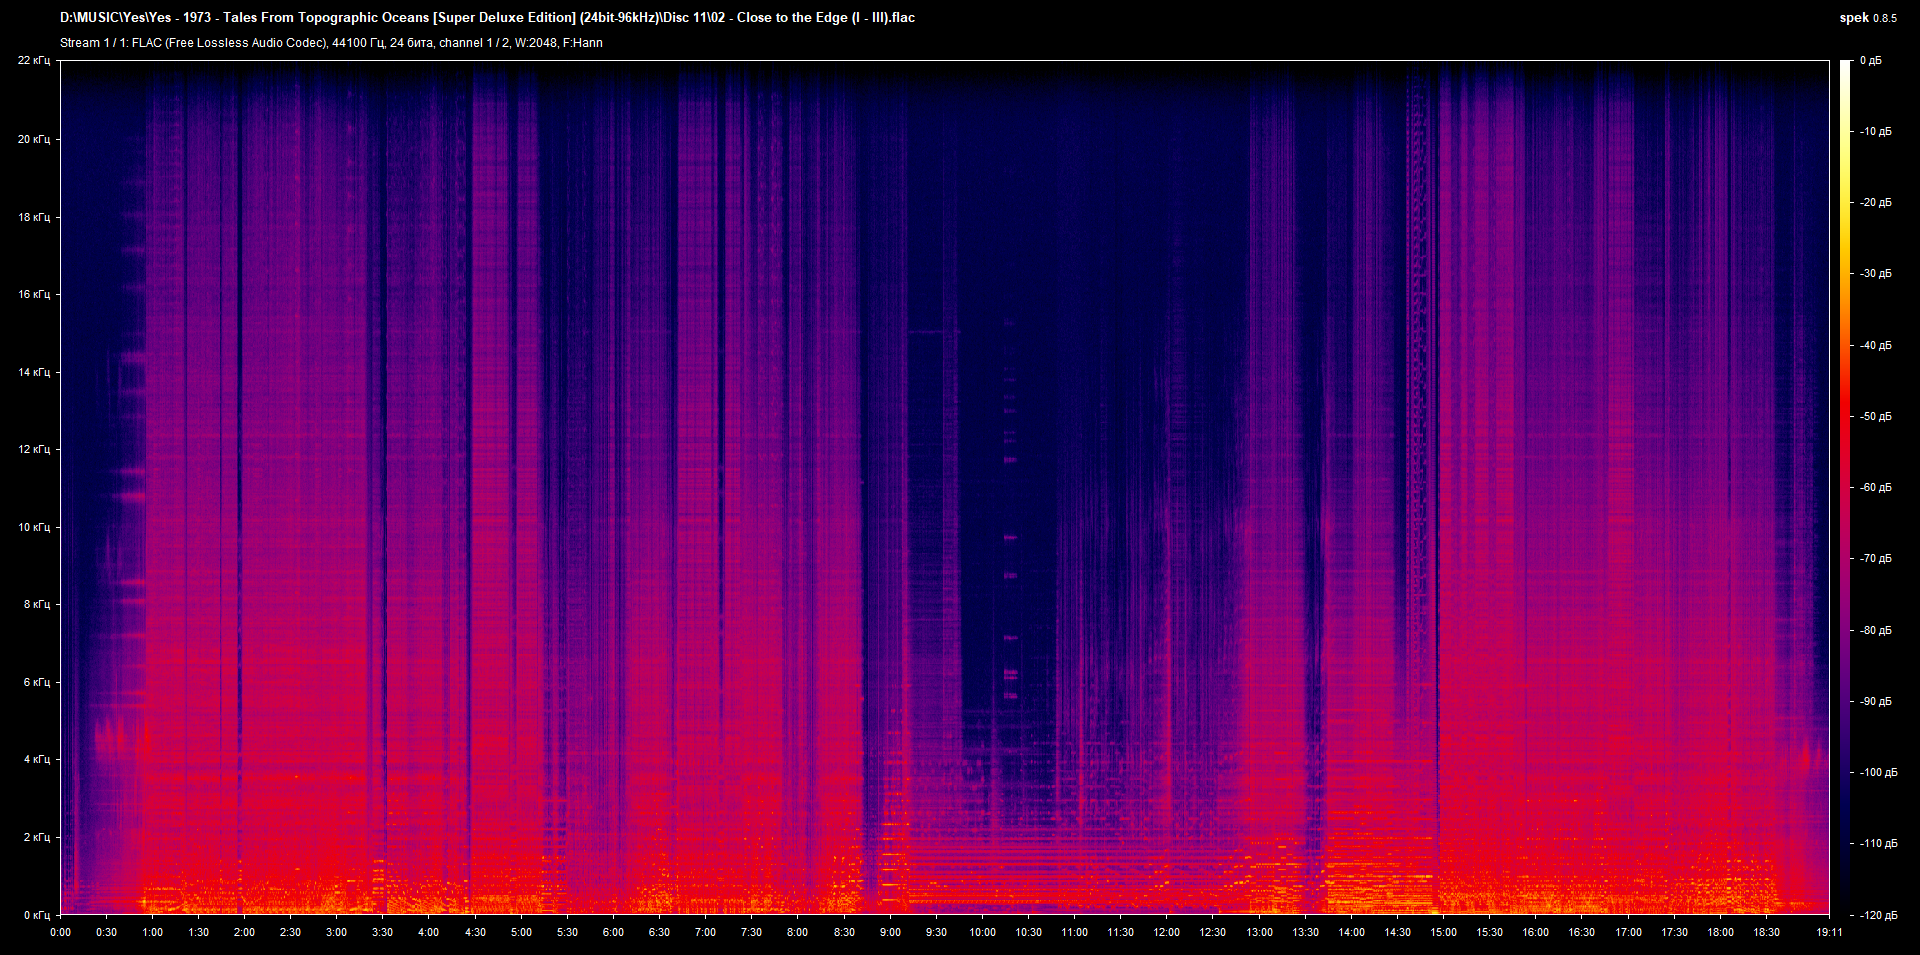
Task: Click the '9:30' time axis label
Action: point(936,932)
